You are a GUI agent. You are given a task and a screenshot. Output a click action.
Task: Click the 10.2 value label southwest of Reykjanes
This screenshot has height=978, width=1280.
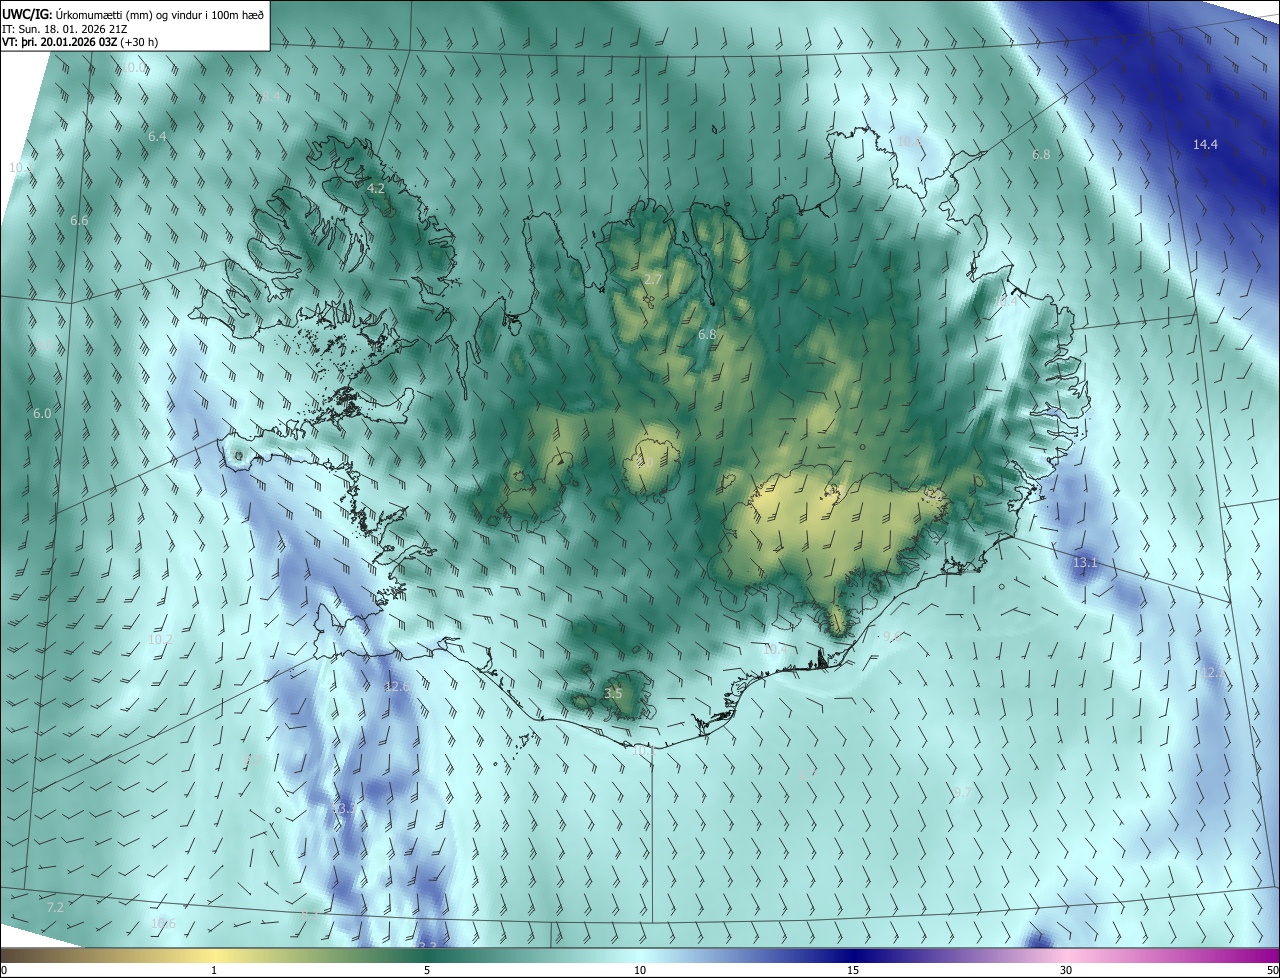160,639
